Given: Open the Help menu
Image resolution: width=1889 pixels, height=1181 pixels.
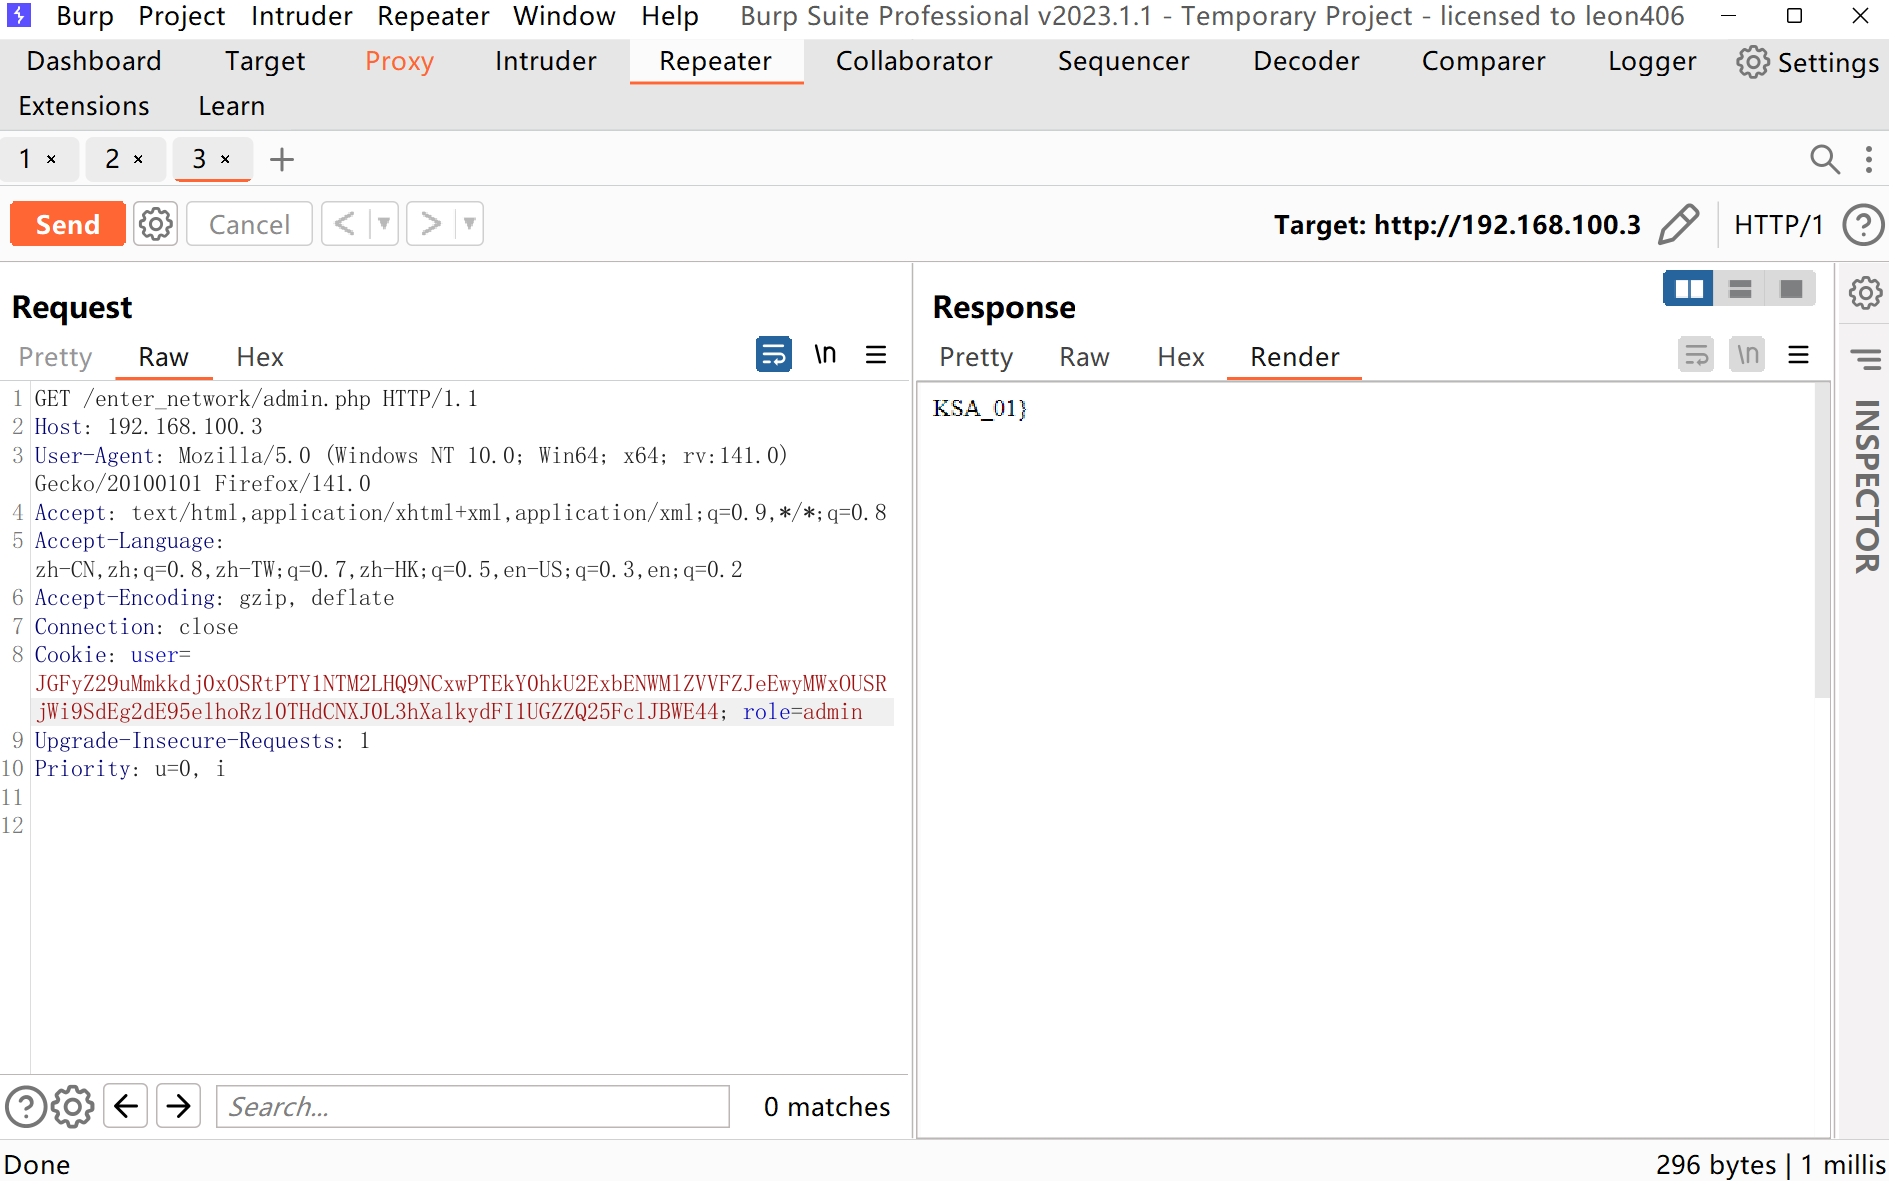Looking at the screenshot, I should tap(670, 16).
